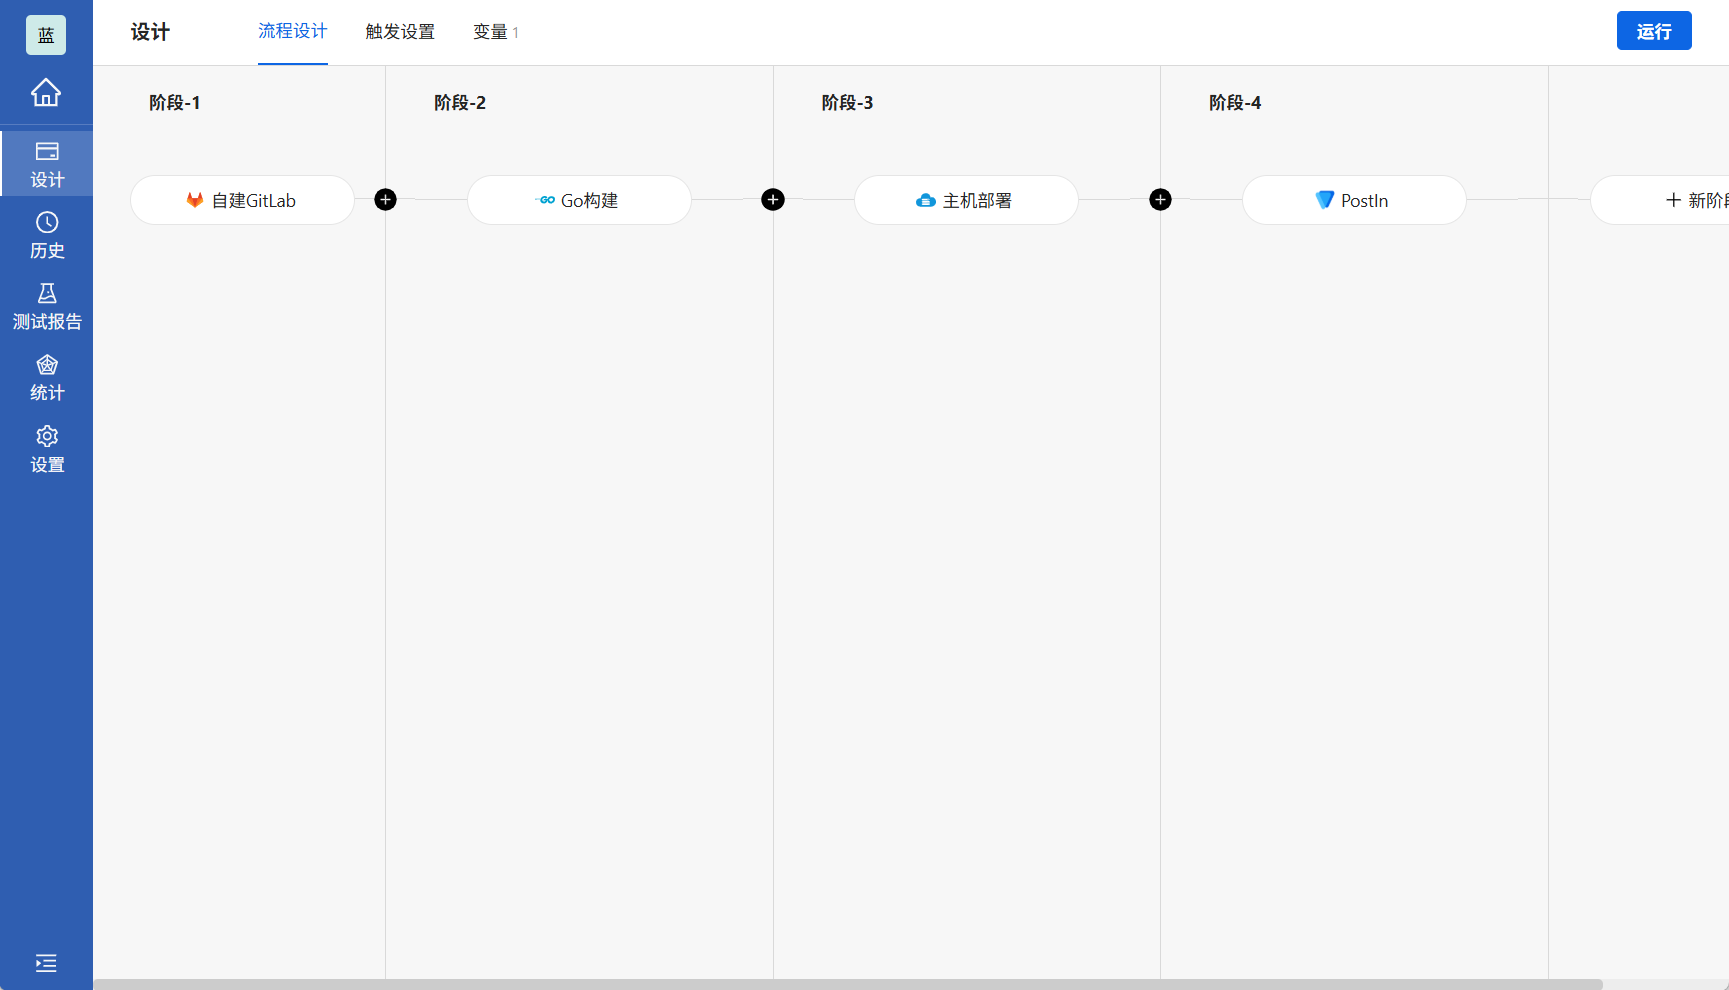Add task between 阶段-3 and 阶段-4
Image resolution: width=1729 pixels, height=990 pixels.
[1160, 200]
